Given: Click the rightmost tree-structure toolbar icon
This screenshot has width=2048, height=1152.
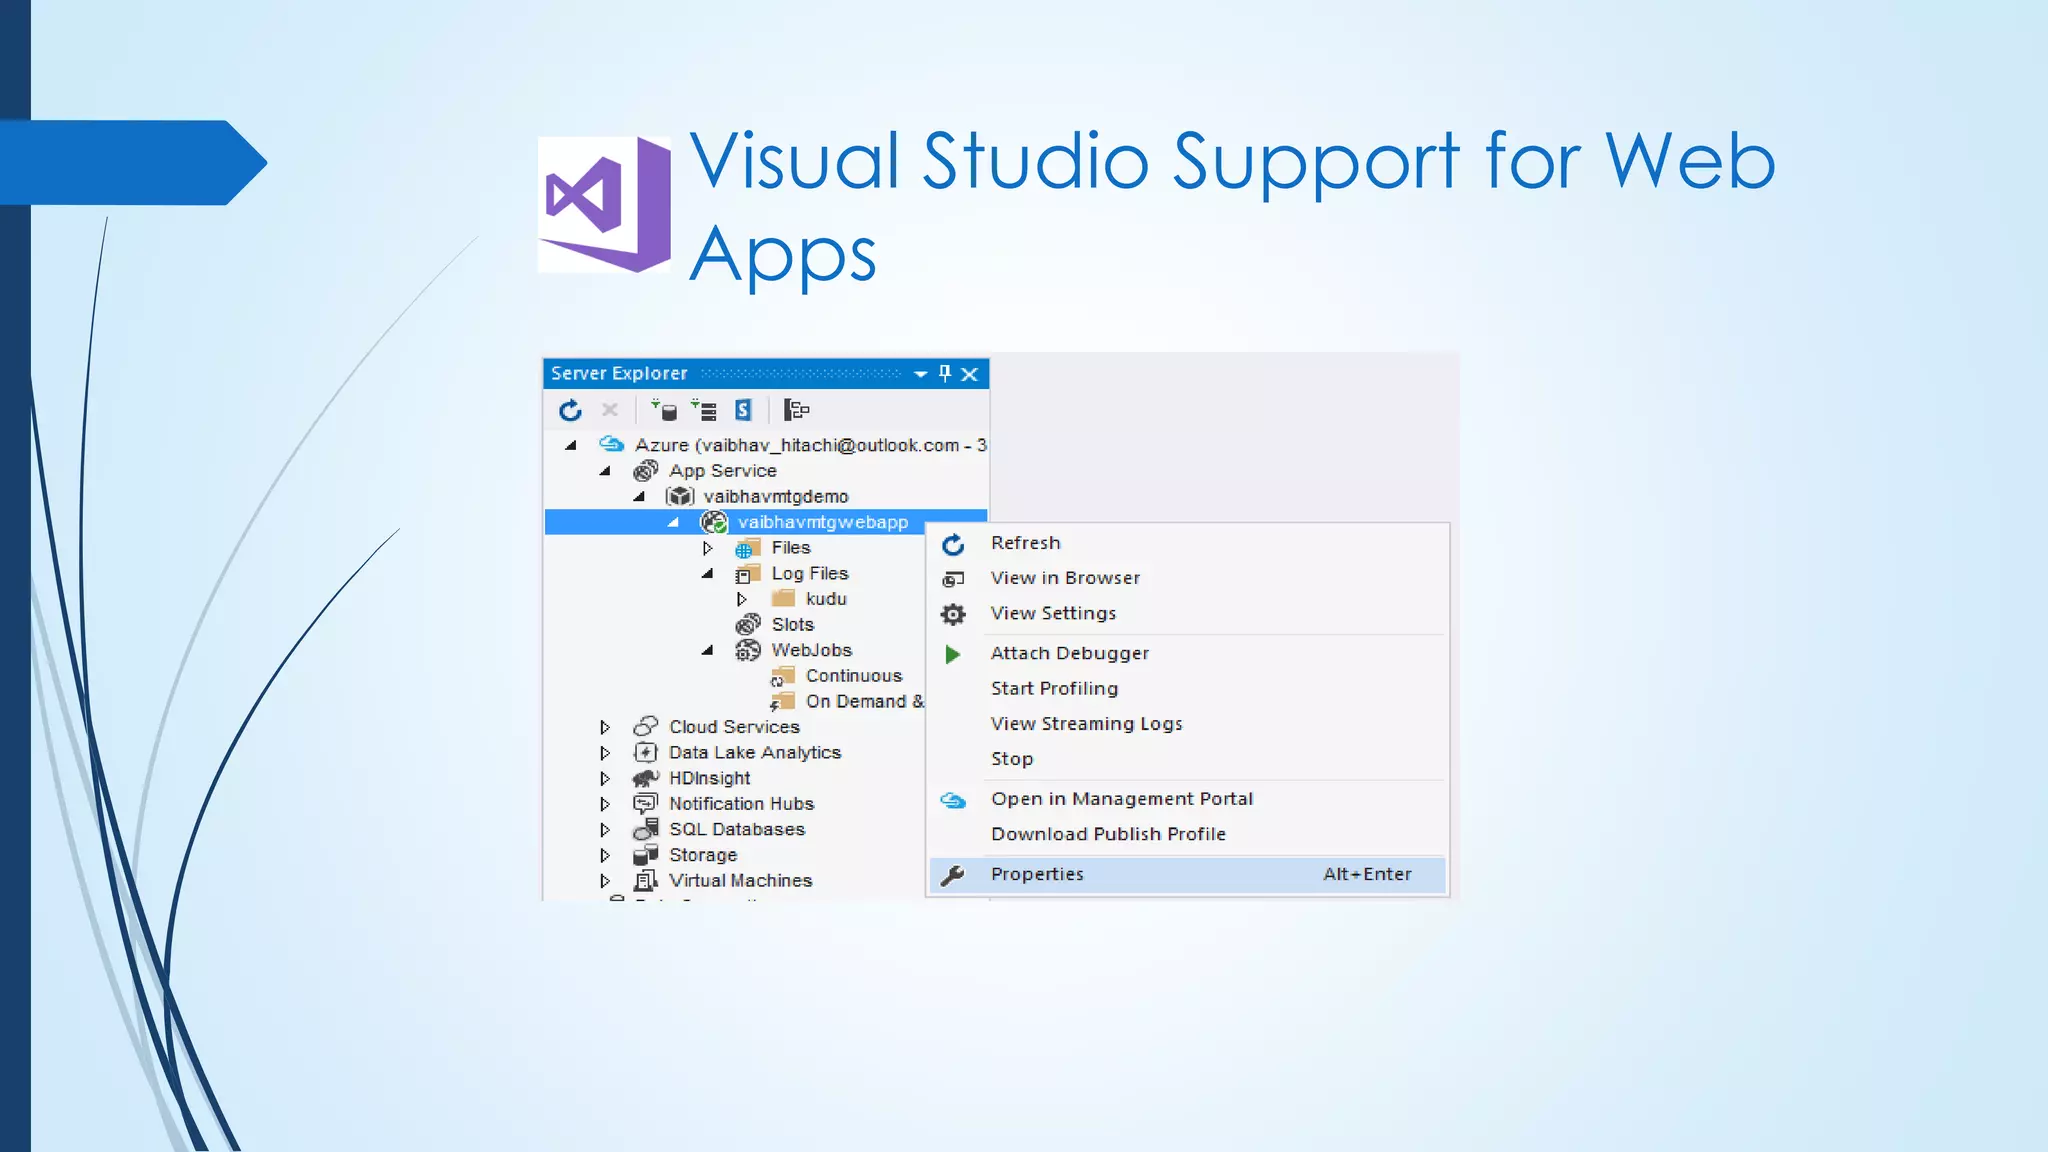Looking at the screenshot, I should (796, 409).
